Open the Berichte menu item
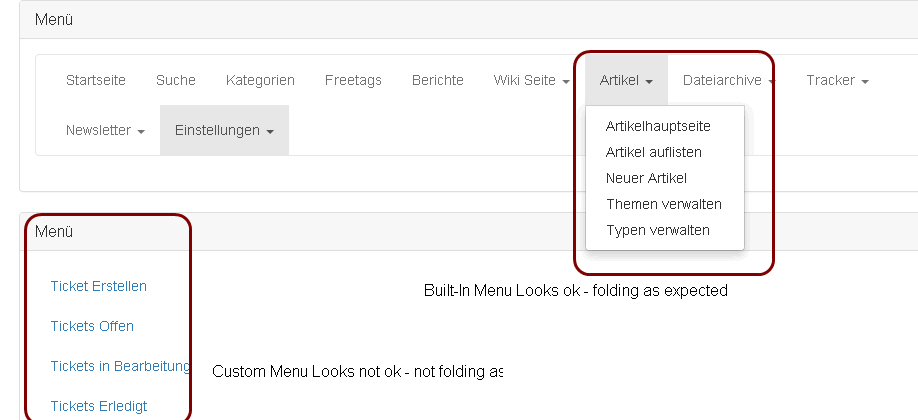 coord(437,80)
